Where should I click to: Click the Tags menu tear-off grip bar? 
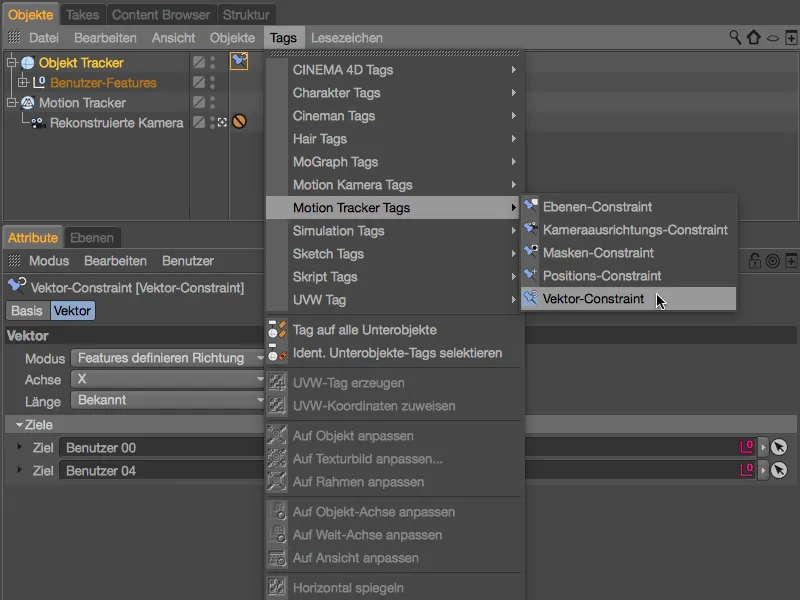(394, 53)
